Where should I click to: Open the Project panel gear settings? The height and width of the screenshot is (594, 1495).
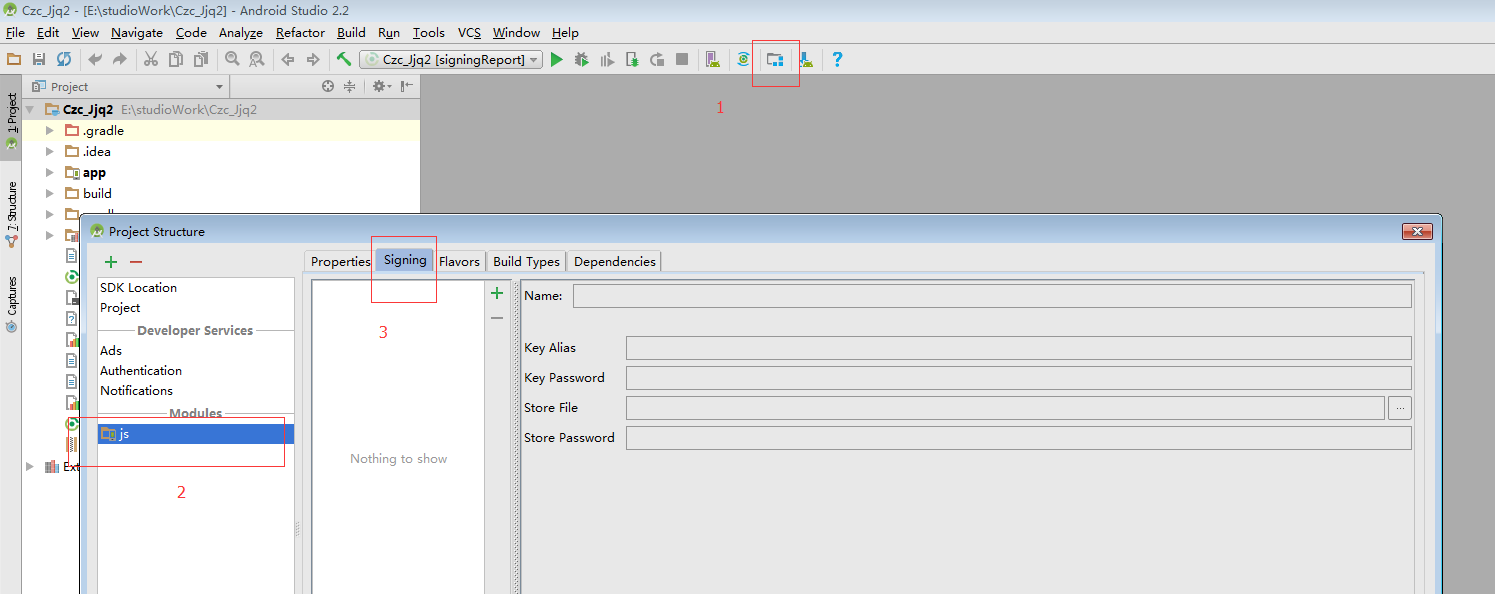[381, 87]
